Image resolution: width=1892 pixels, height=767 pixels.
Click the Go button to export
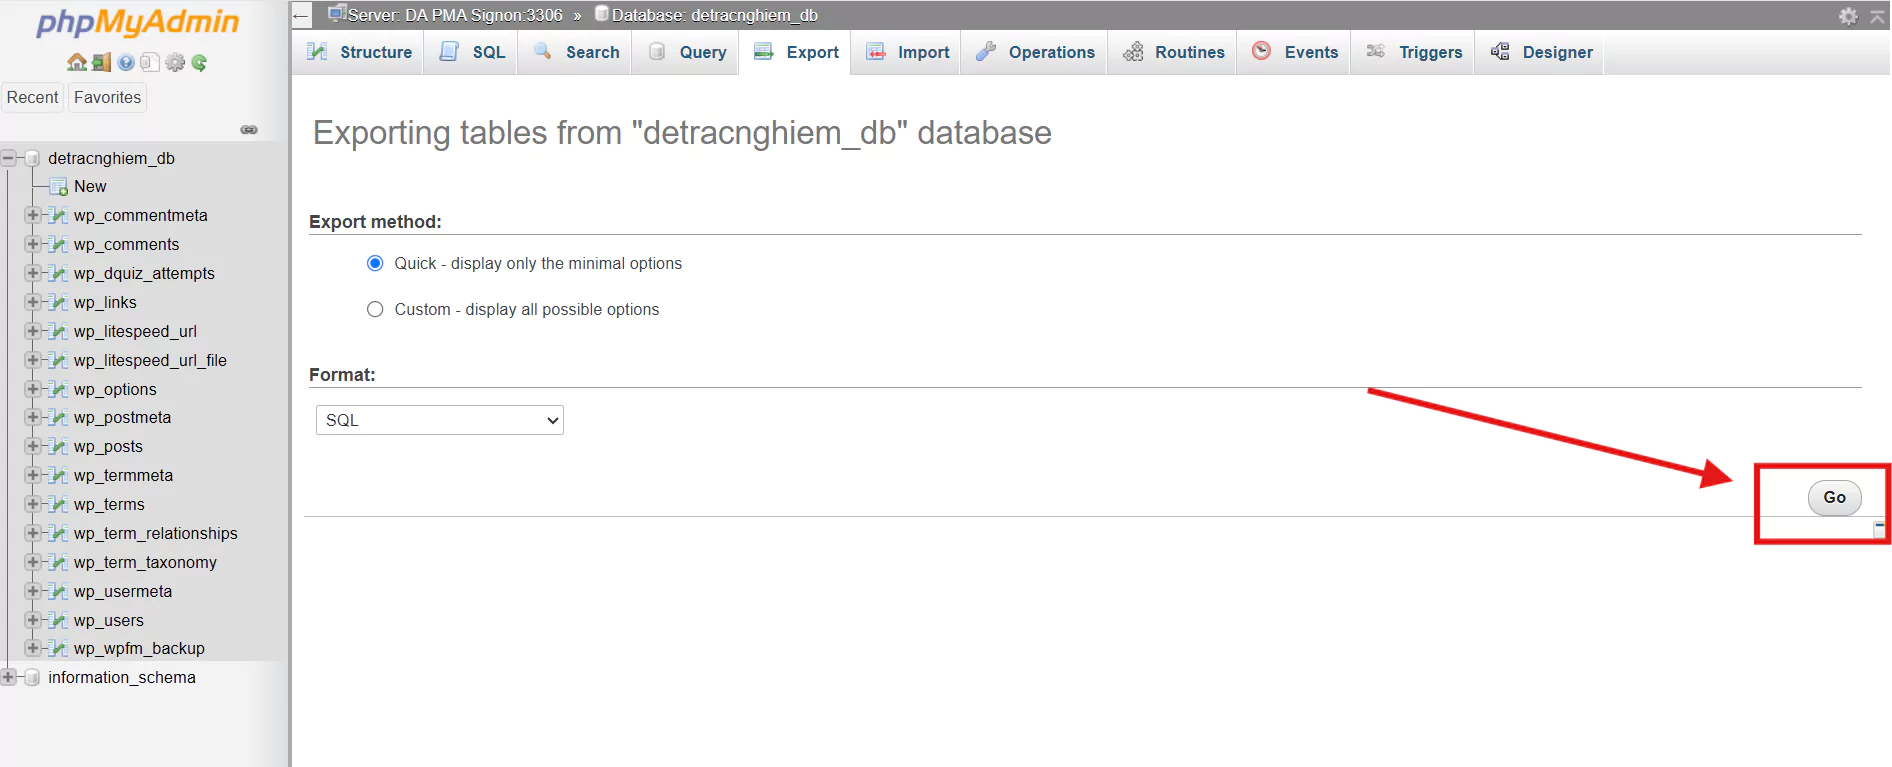click(1834, 497)
